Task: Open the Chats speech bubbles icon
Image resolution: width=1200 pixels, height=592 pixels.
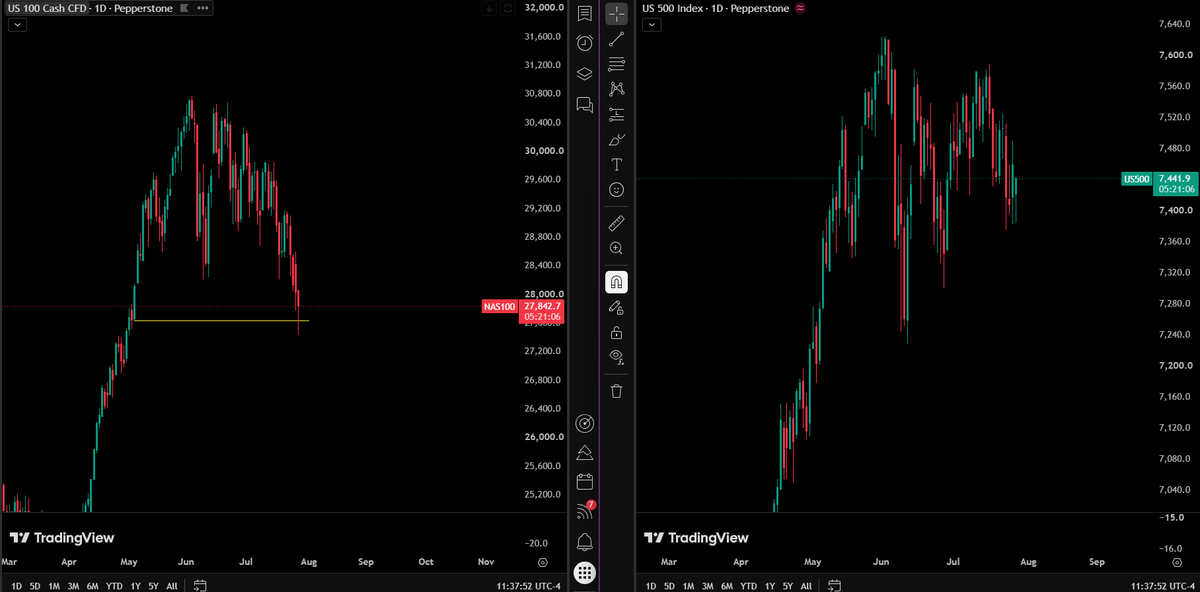Action: [585, 104]
